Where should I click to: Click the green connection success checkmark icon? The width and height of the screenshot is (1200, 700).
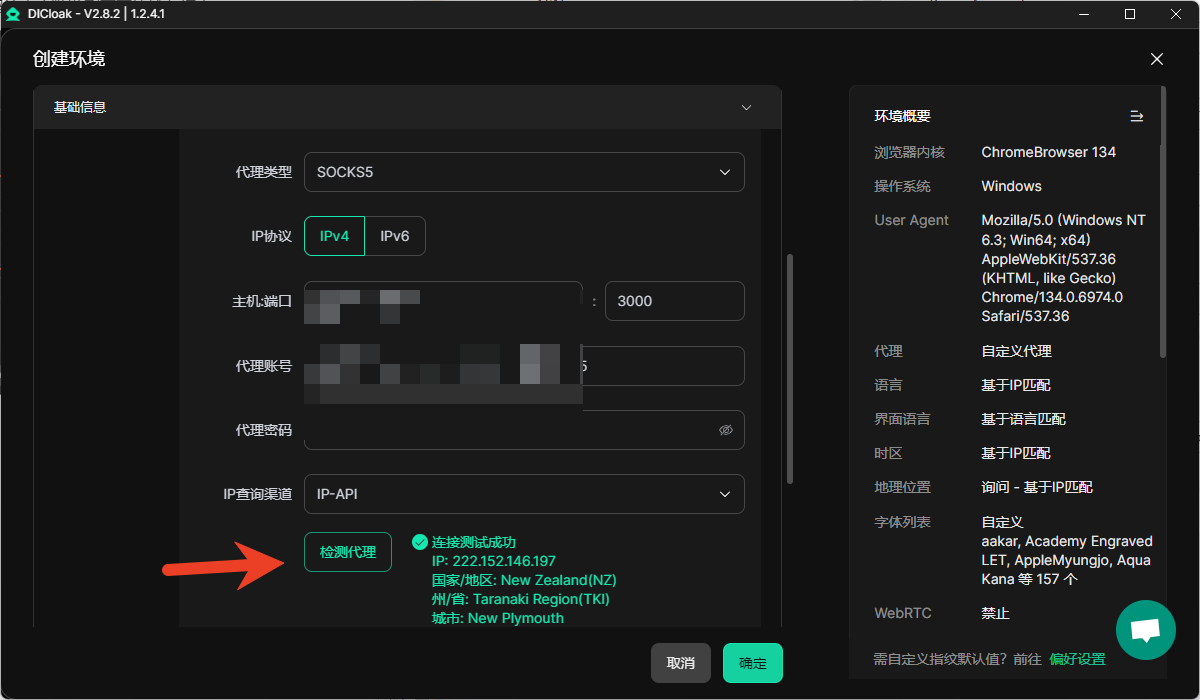click(x=420, y=542)
